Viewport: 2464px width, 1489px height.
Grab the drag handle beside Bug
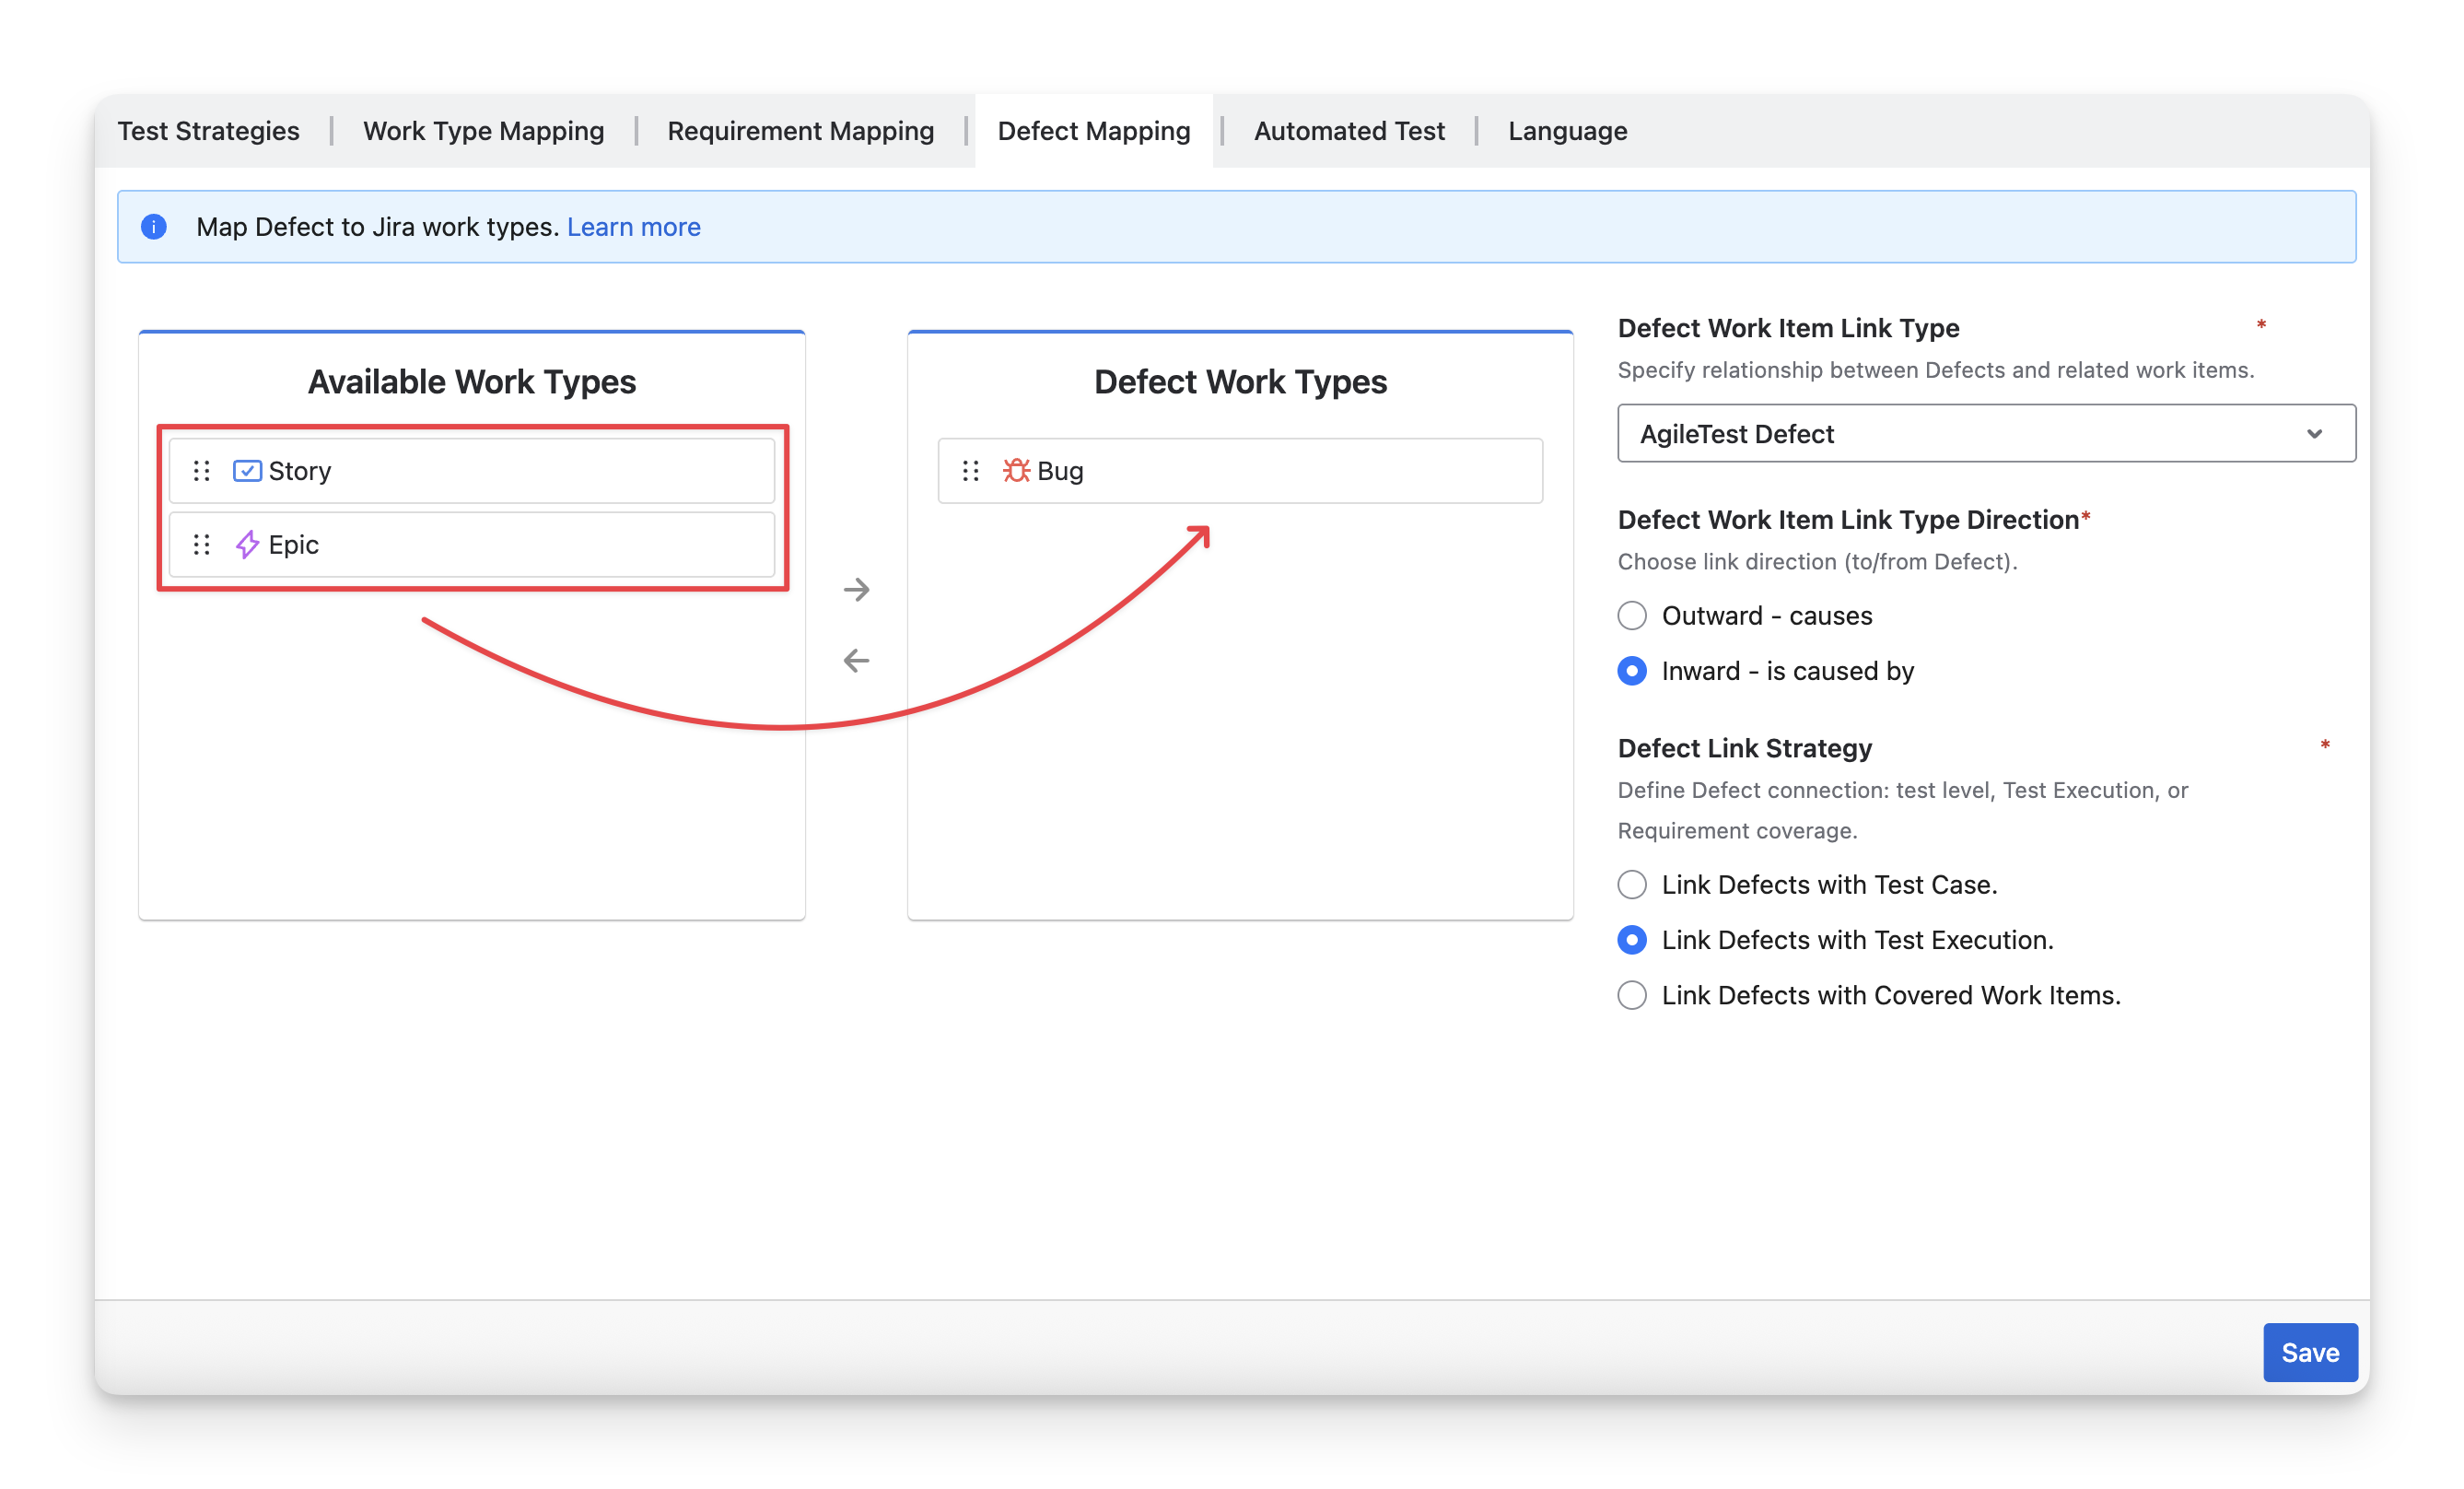[970, 471]
